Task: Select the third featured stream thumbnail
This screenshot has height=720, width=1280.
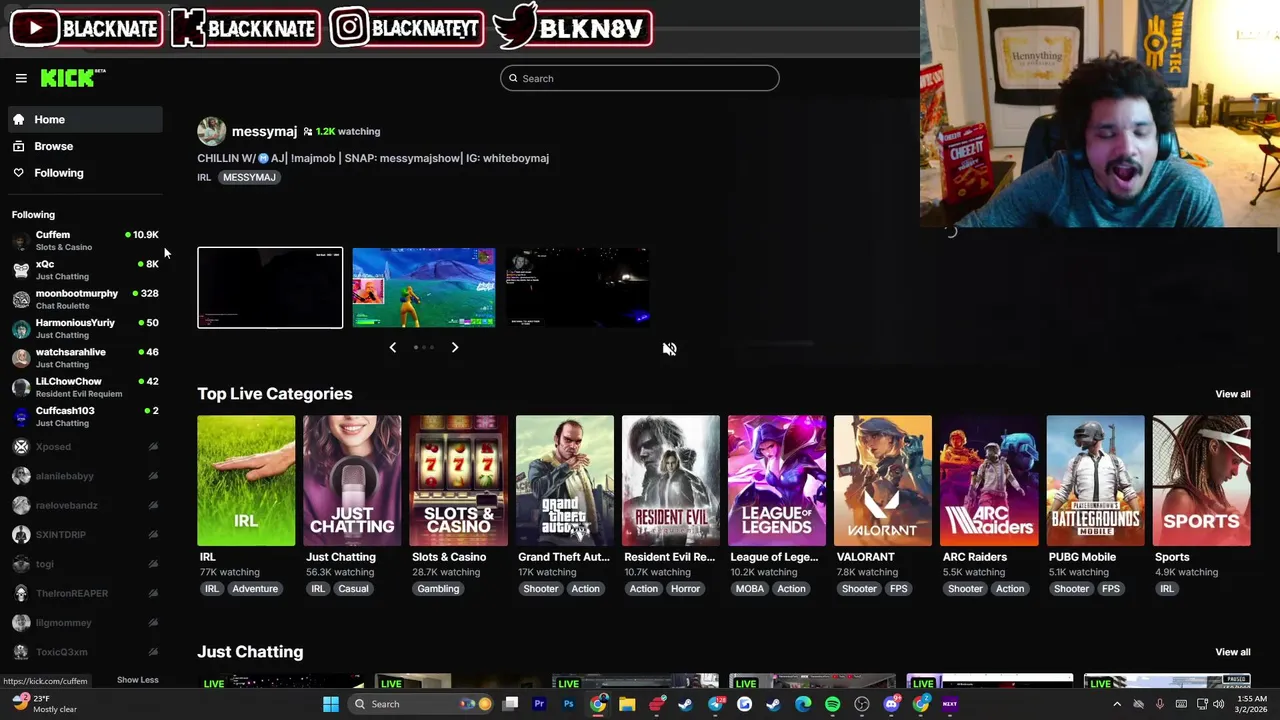Action: click(x=577, y=287)
